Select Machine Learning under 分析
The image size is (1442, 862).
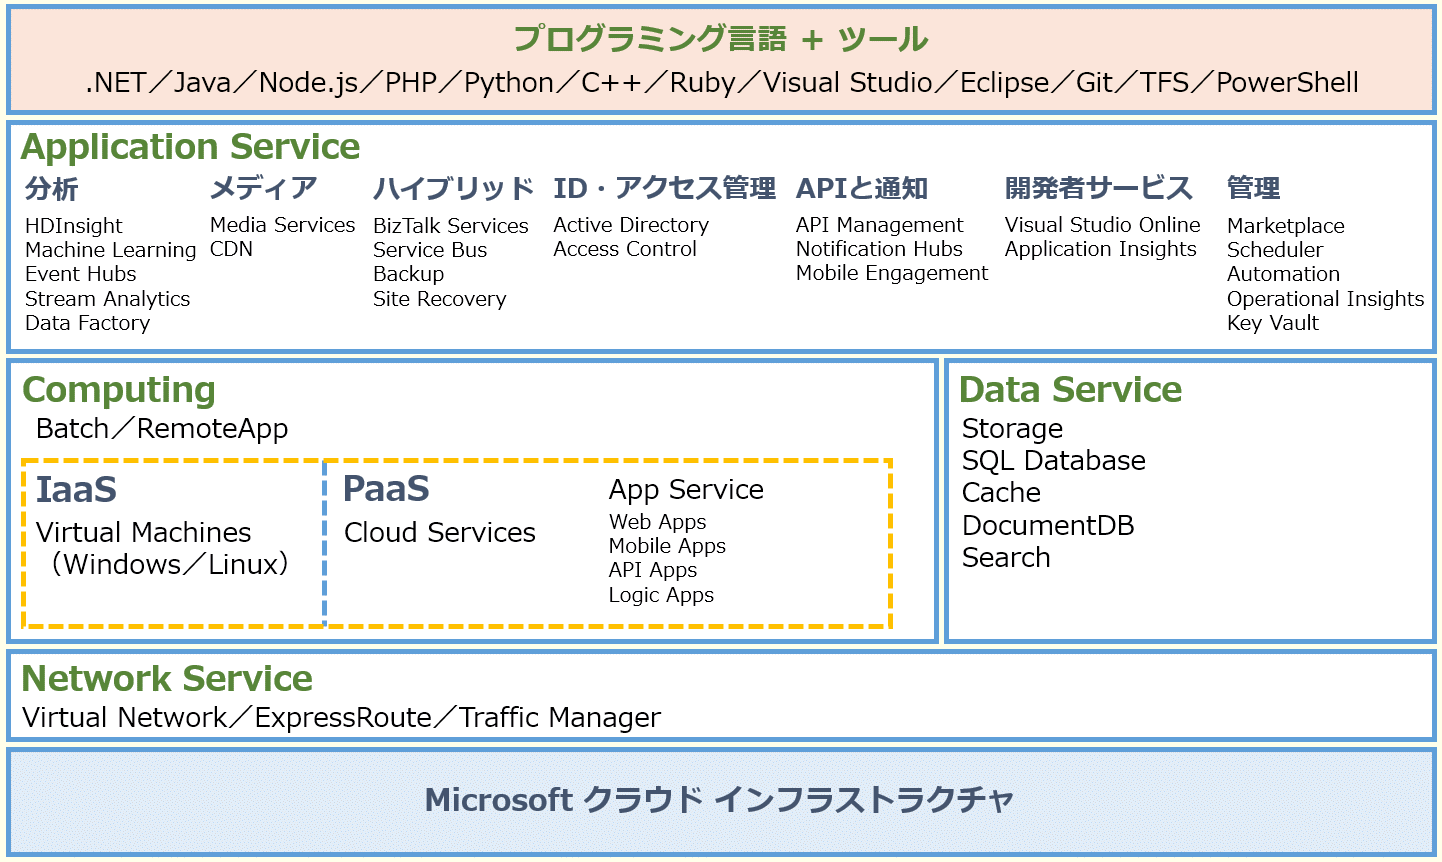tap(111, 250)
